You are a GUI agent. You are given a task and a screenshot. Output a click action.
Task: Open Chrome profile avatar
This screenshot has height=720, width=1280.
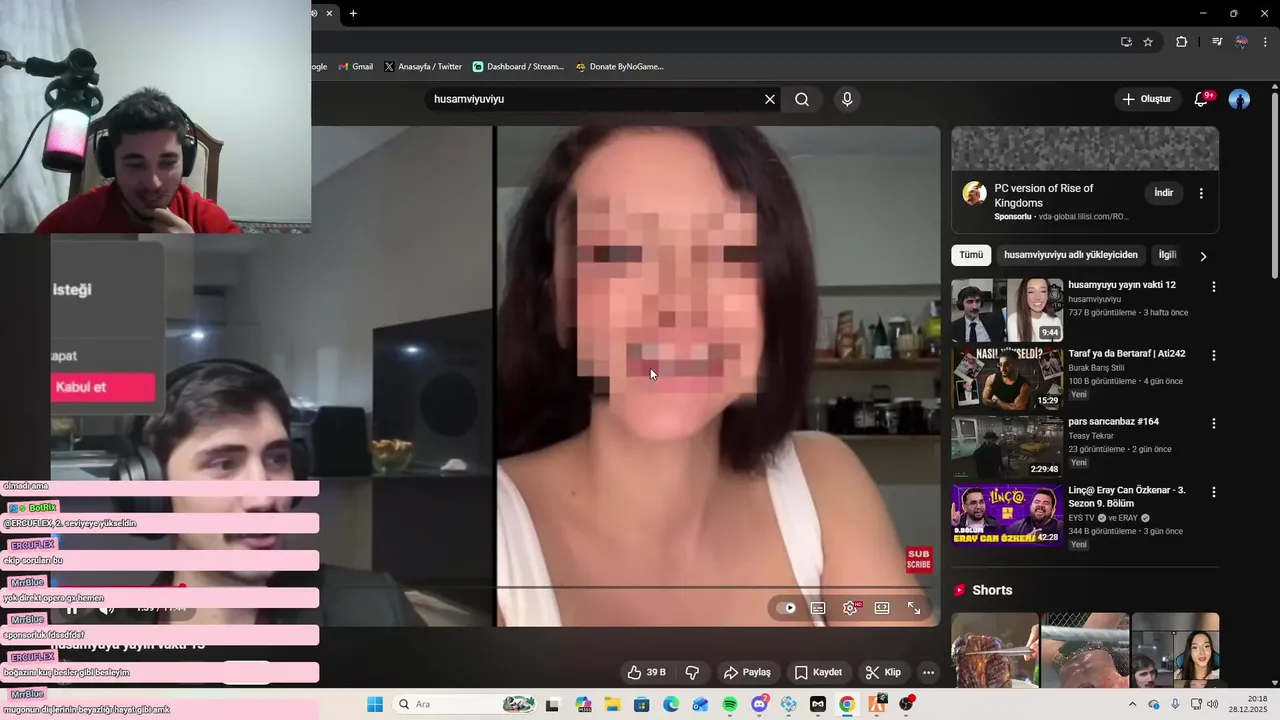(x=1242, y=42)
